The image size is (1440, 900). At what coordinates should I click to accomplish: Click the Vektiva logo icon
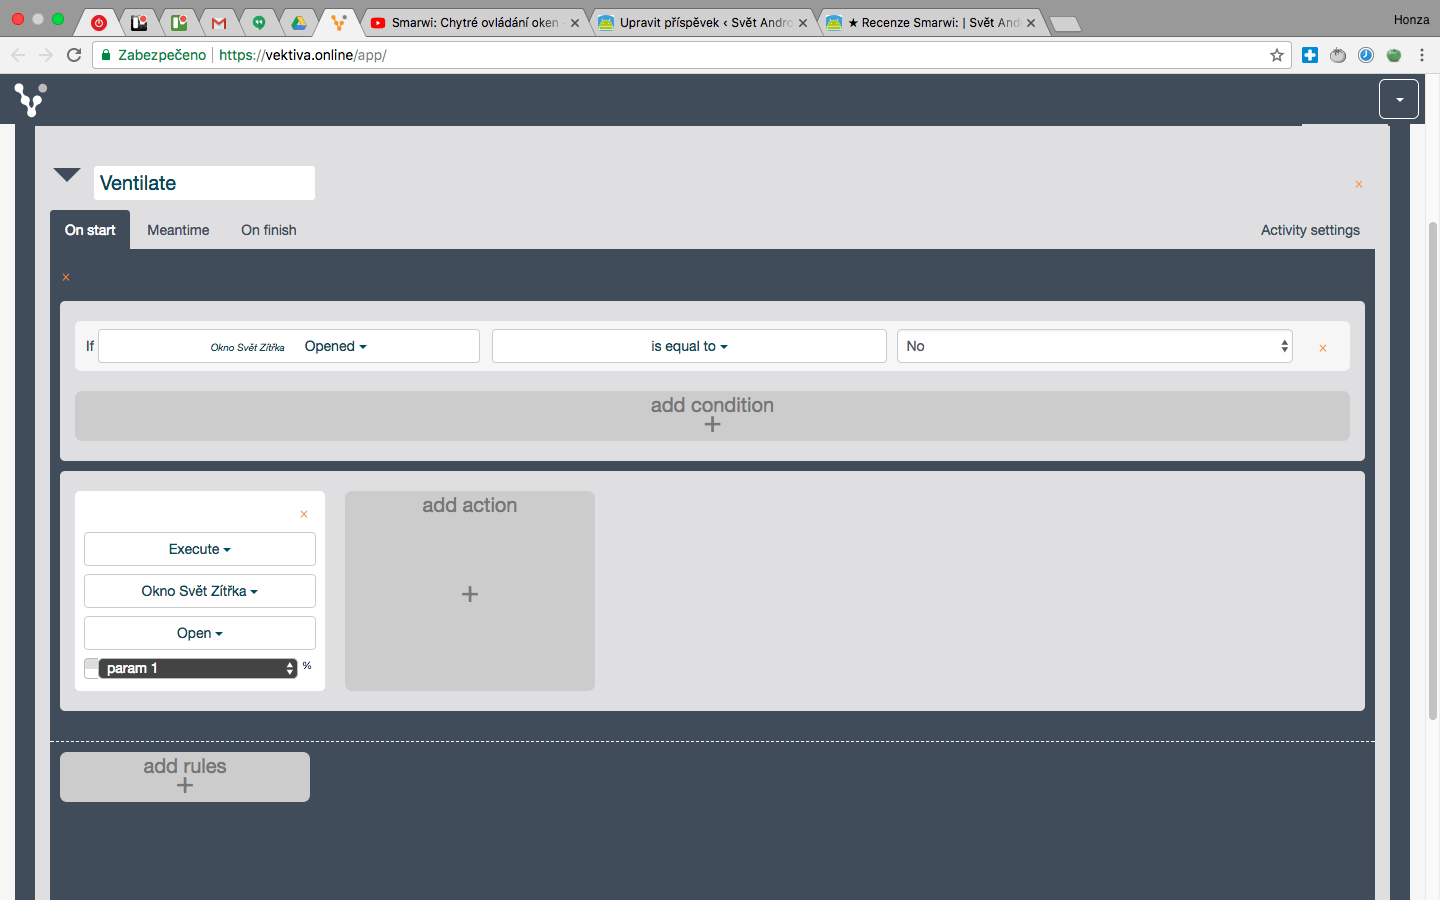tap(30, 100)
